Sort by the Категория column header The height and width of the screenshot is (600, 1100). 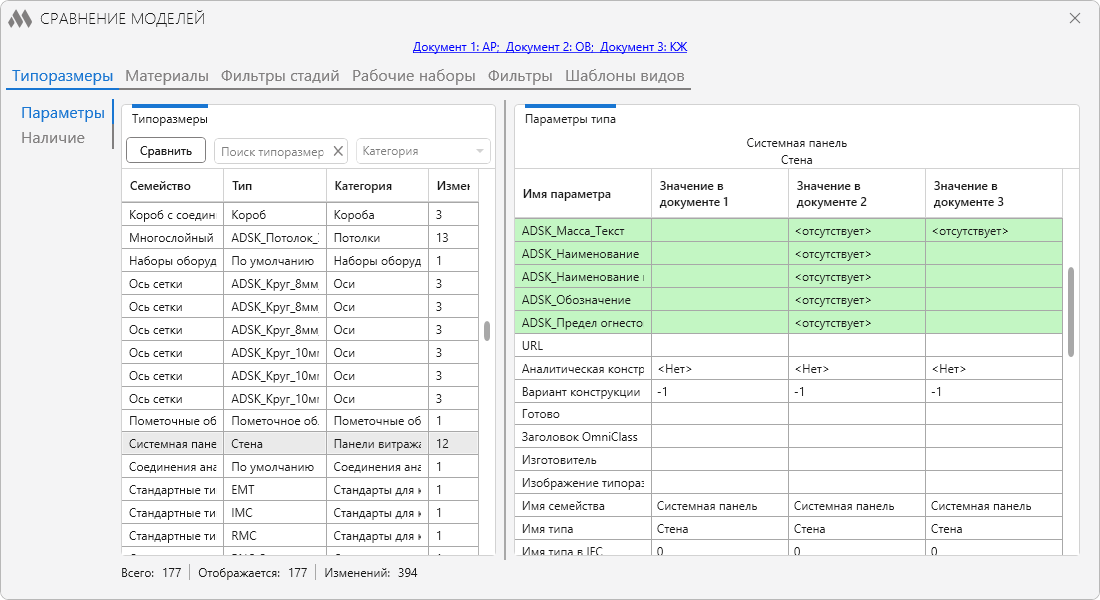pyautogui.click(x=377, y=186)
